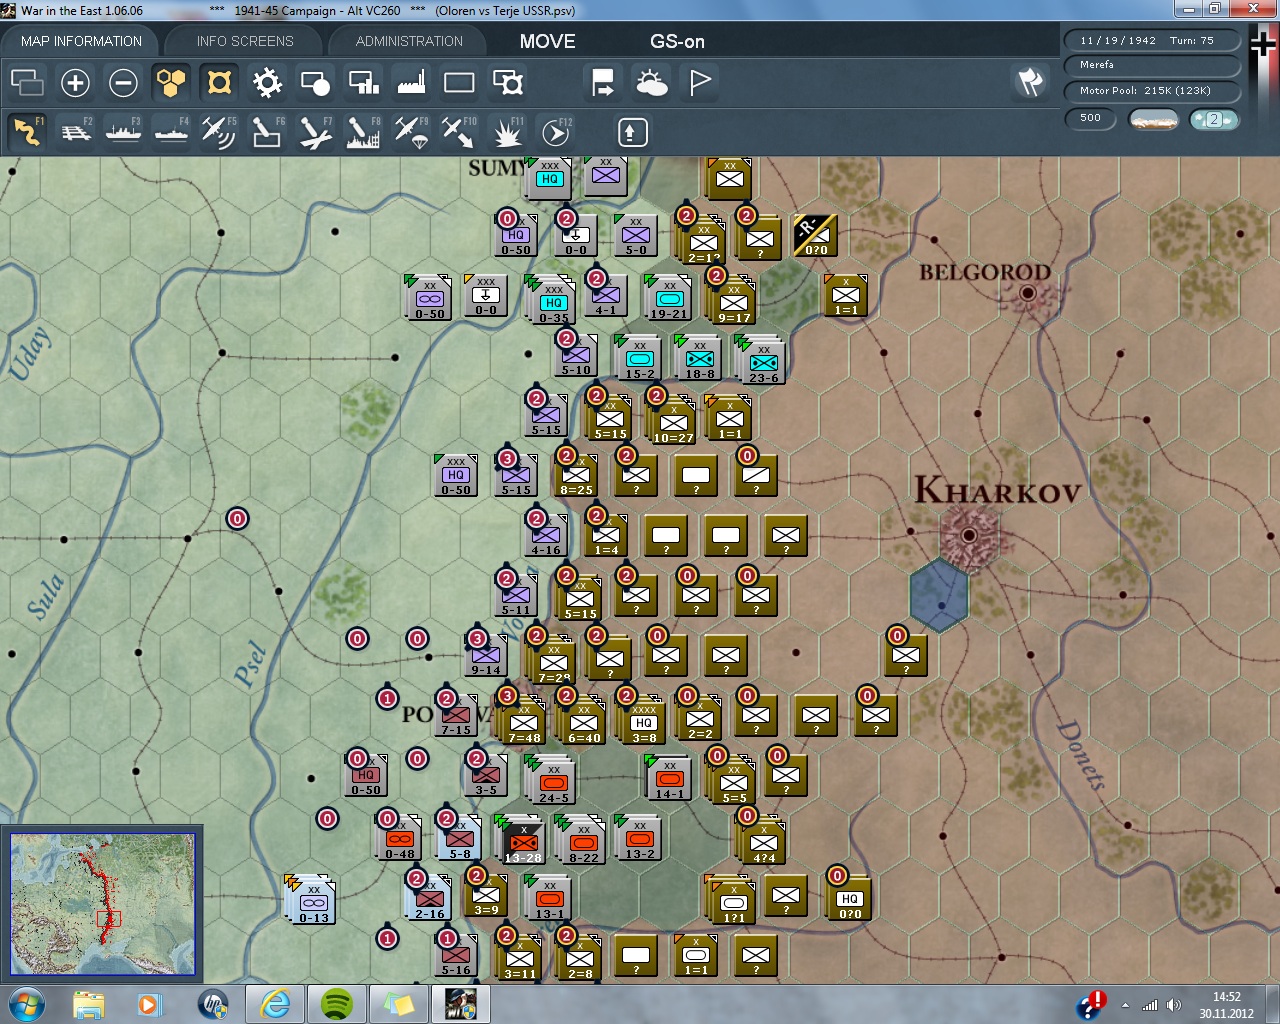Select the F5 Air Recon mode
The image size is (1280, 1024).
pyautogui.click(x=219, y=132)
